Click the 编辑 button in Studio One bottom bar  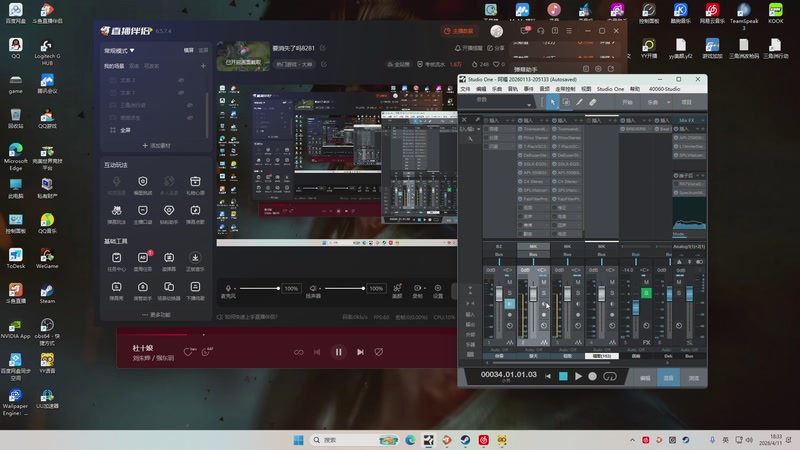645,377
